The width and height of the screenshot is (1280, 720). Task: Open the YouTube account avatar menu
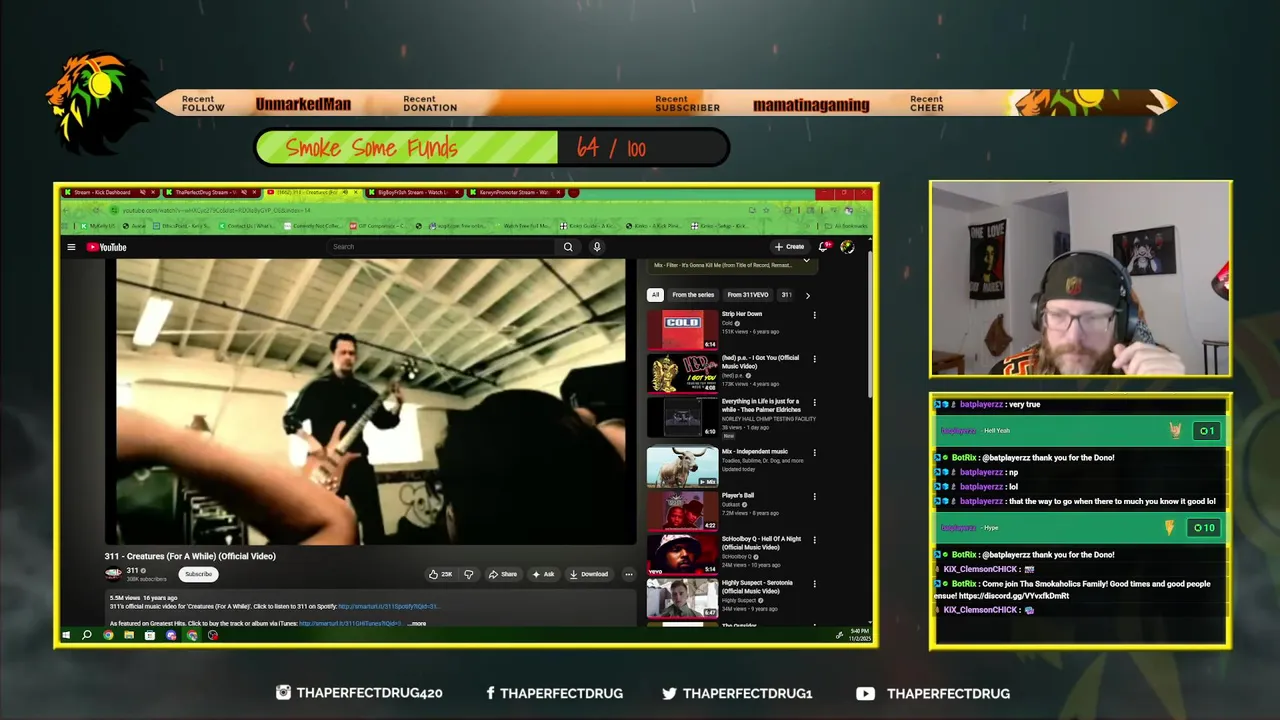pos(847,247)
